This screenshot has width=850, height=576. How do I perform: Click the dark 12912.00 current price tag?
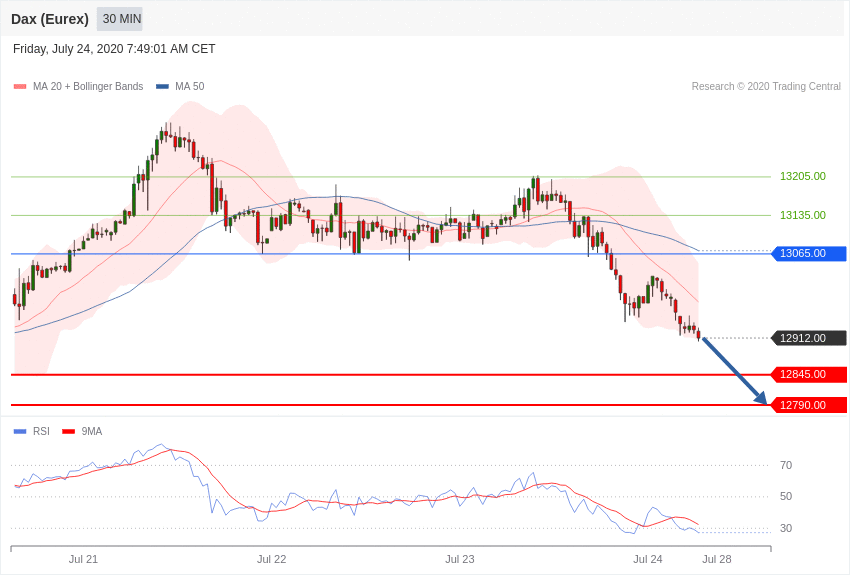point(808,338)
